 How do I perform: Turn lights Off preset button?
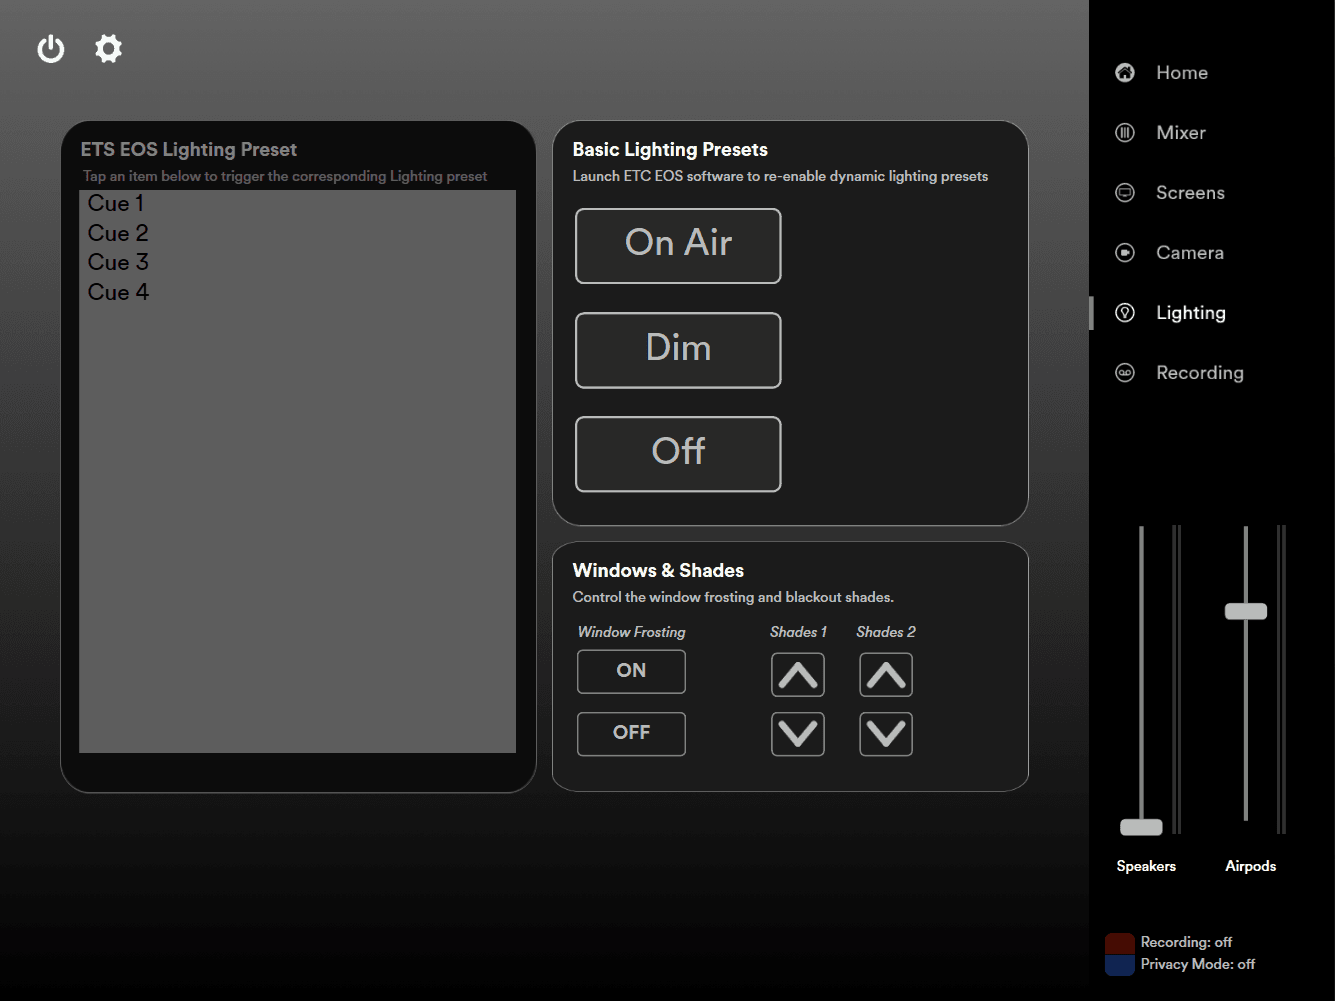[678, 454]
